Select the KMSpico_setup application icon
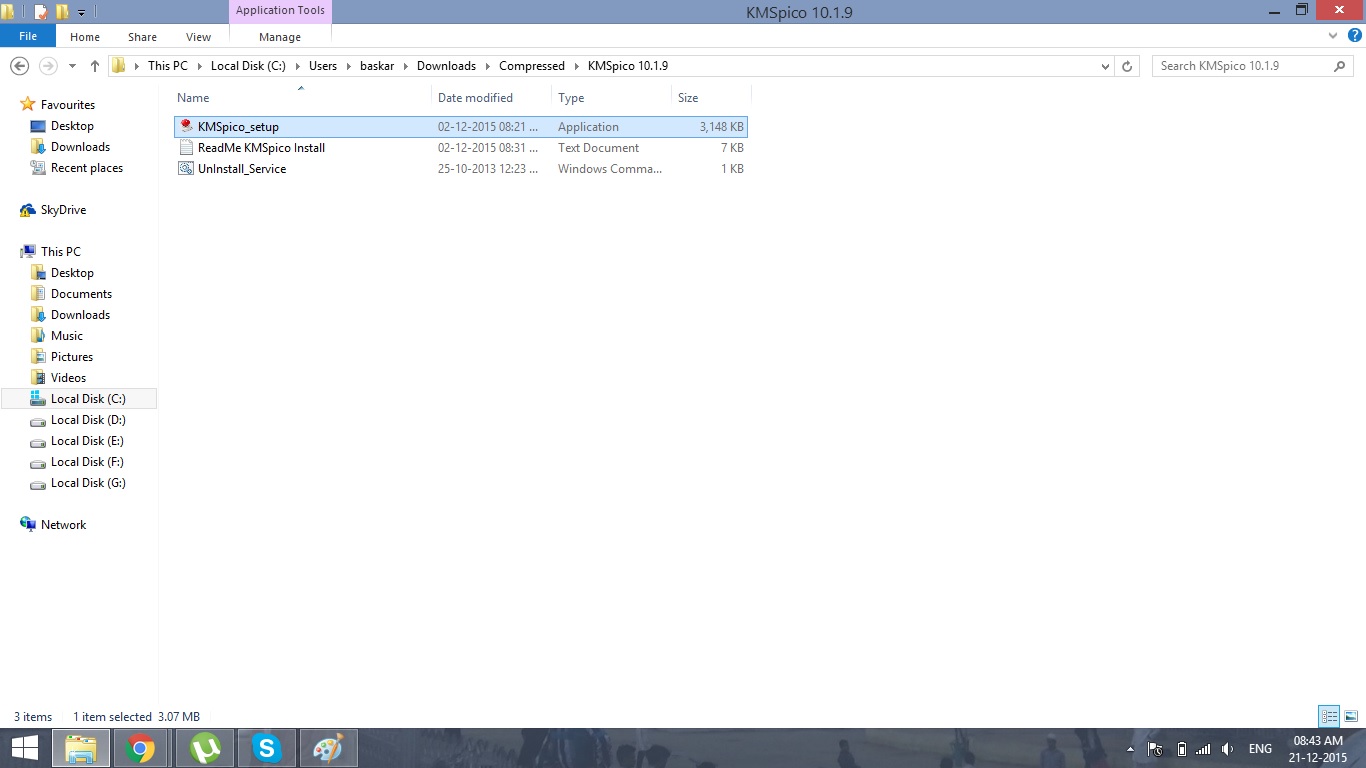The image size is (1366, 768). point(186,127)
